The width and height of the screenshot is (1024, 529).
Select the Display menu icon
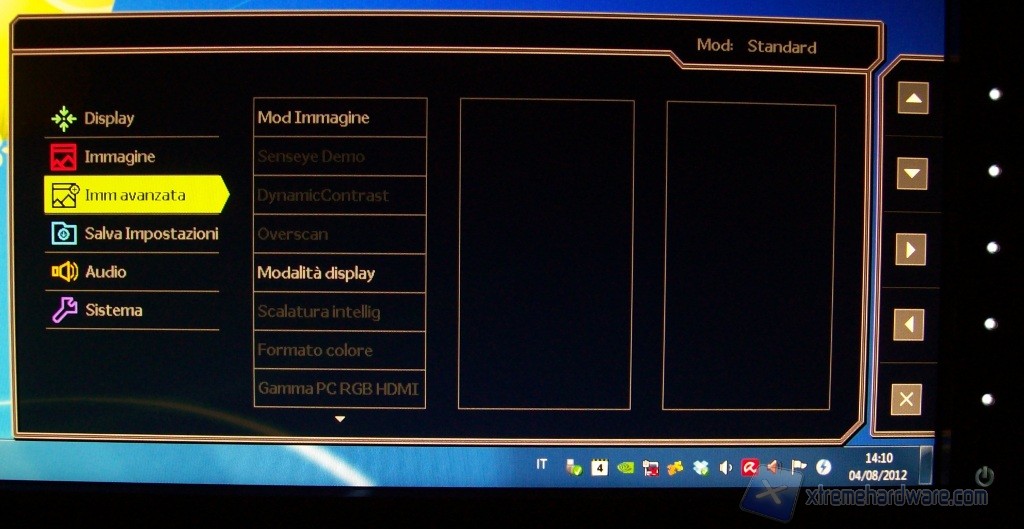point(64,119)
